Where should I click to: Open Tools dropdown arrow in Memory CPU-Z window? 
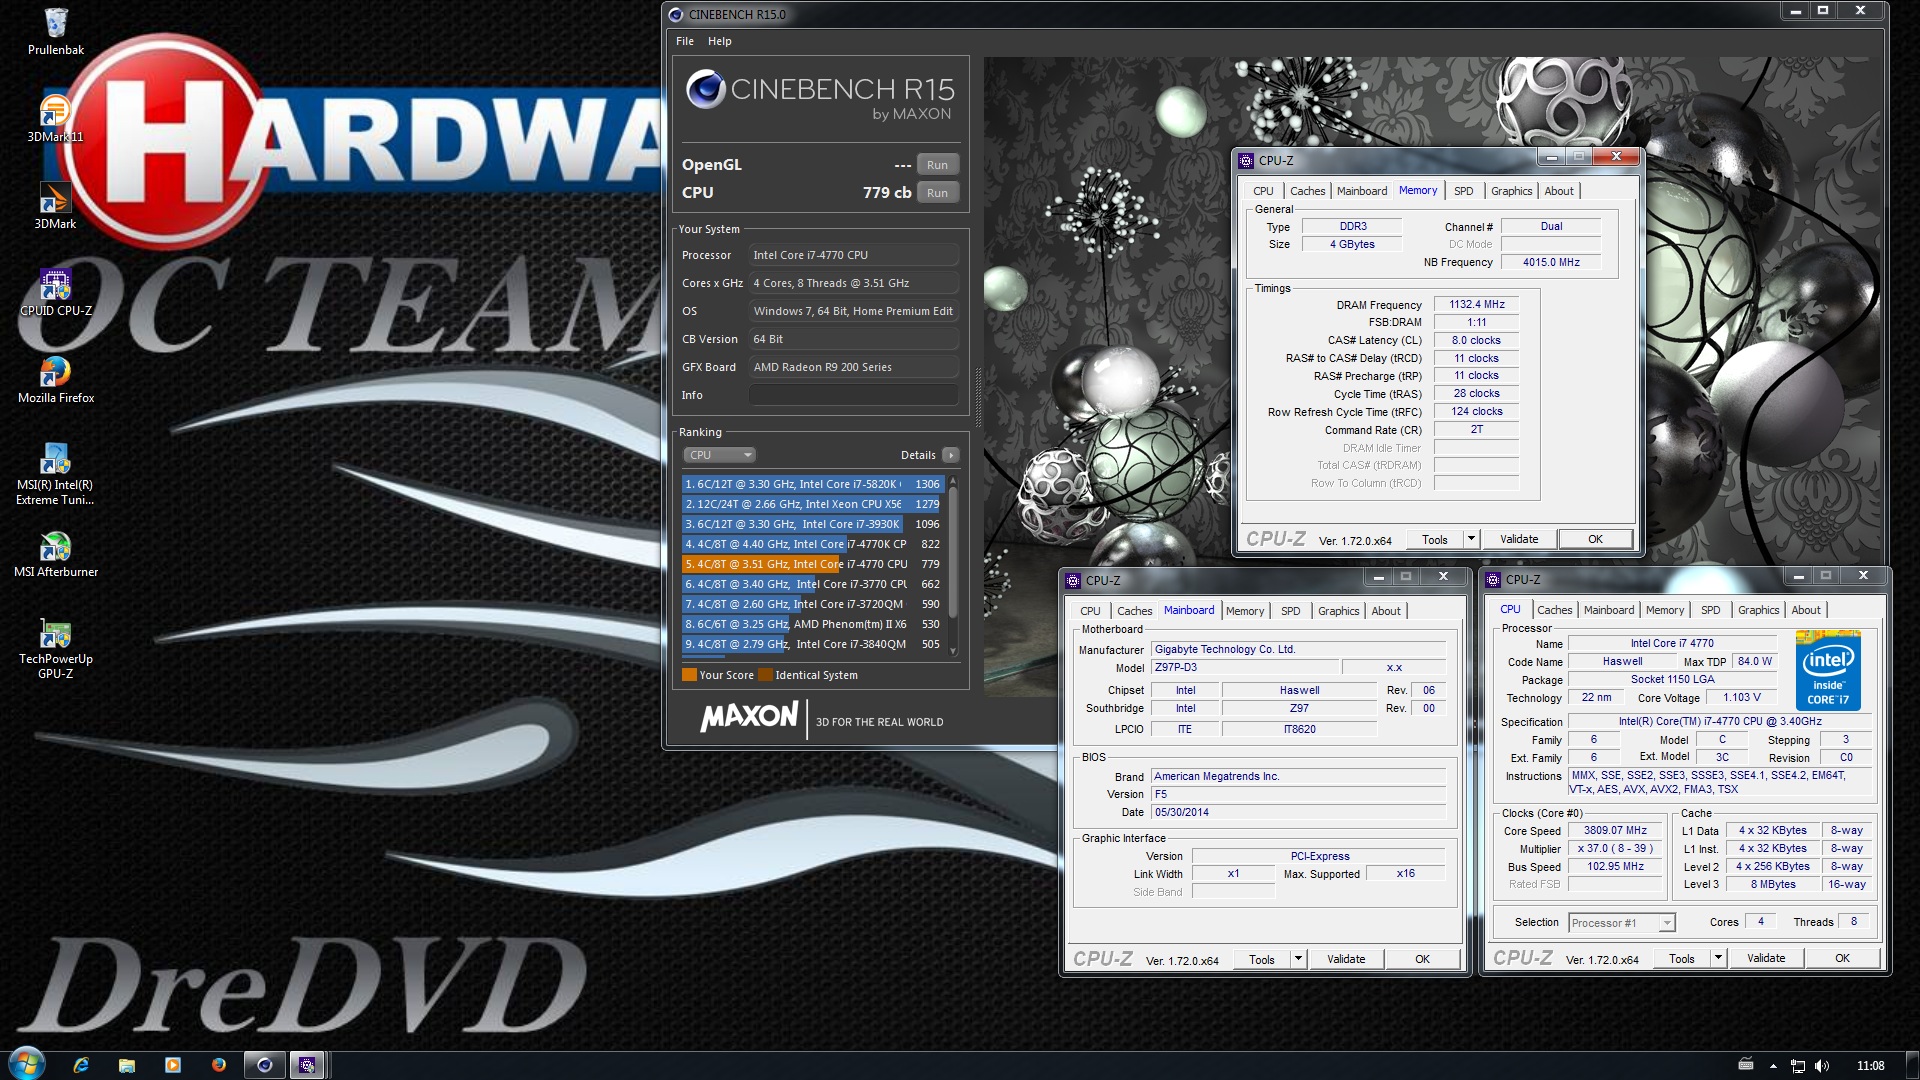pos(1471,539)
